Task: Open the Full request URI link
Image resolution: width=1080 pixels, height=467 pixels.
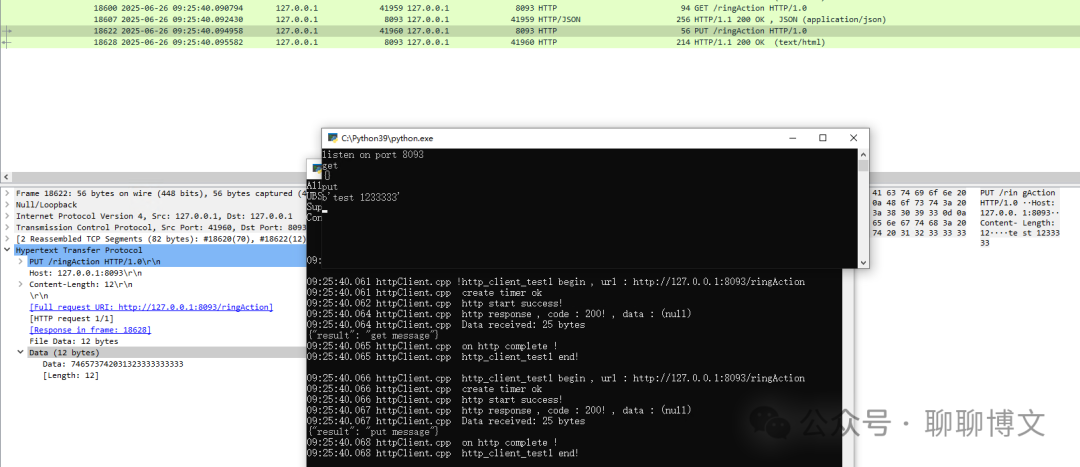Action: click(x=151, y=307)
